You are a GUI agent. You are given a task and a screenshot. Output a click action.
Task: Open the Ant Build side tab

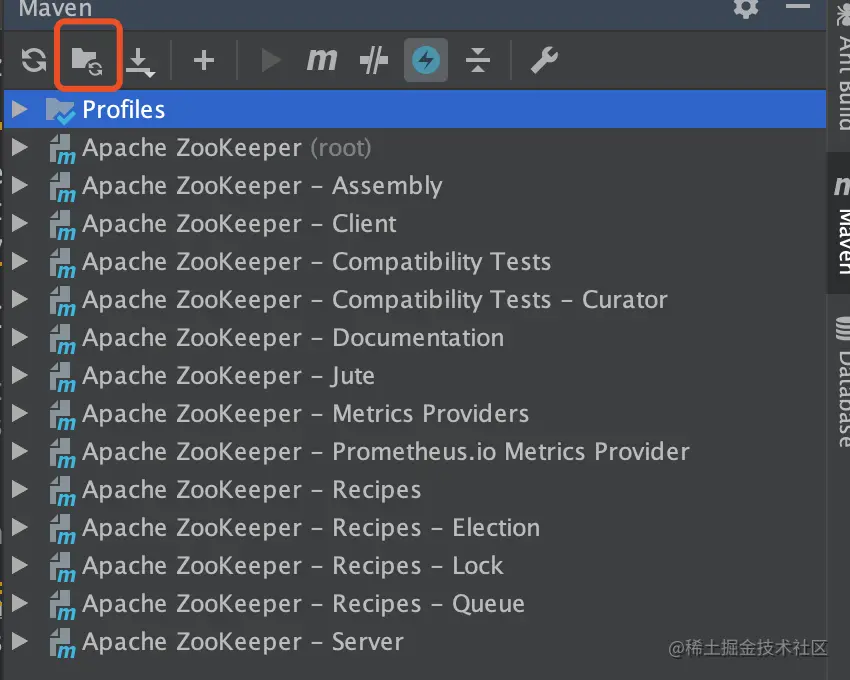coord(842,68)
